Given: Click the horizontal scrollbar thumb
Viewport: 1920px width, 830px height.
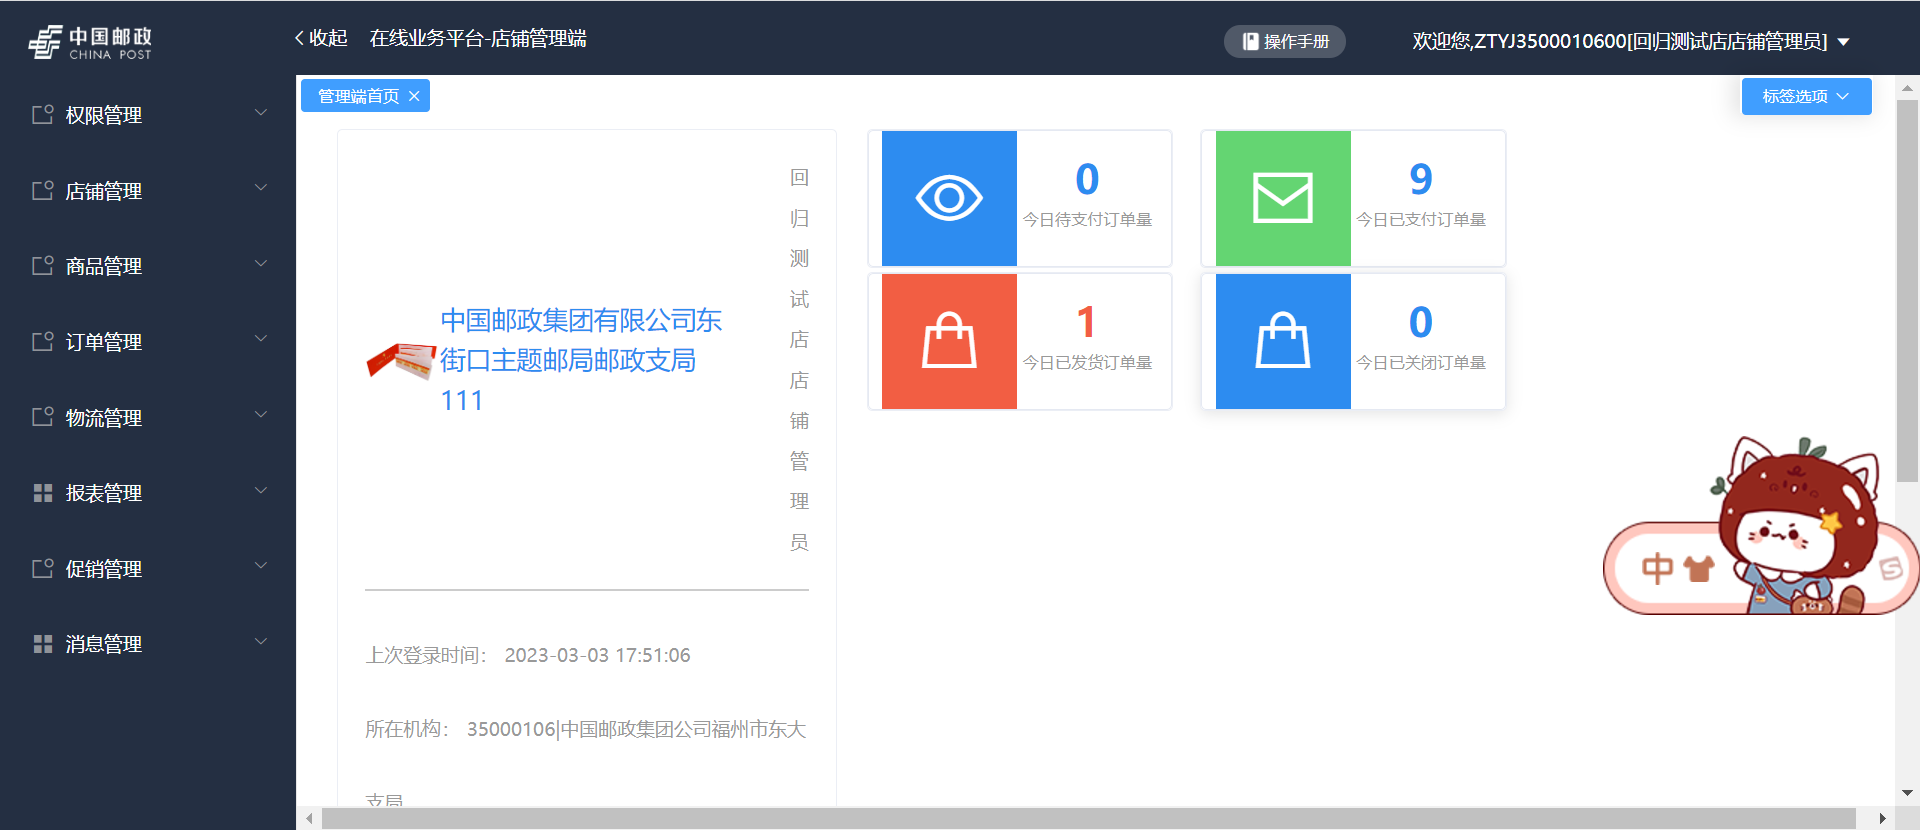Looking at the screenshot, I should click(1088, 819).
